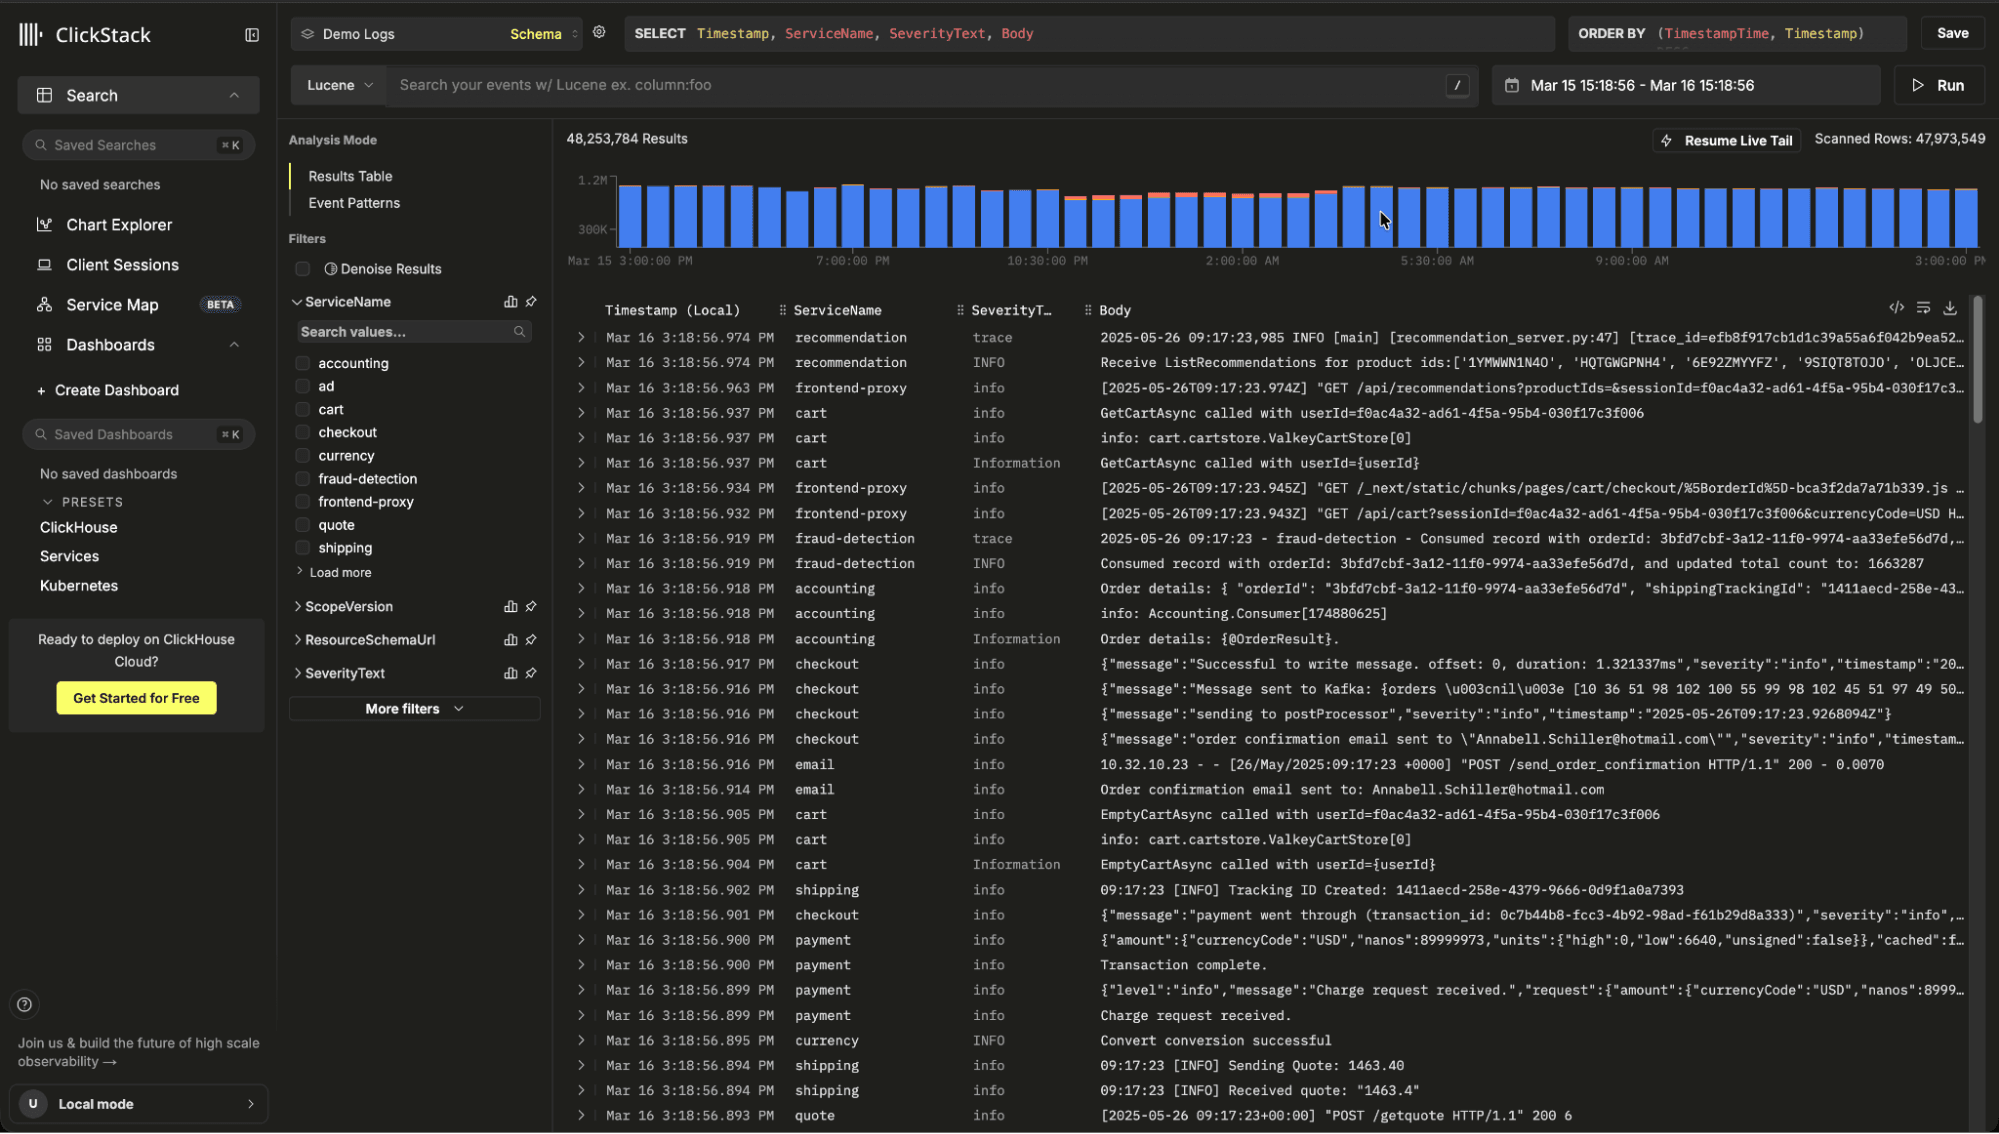Enable the Denoise Results checkbox
Screen dimensions: 1999x1134
[302, 269]
